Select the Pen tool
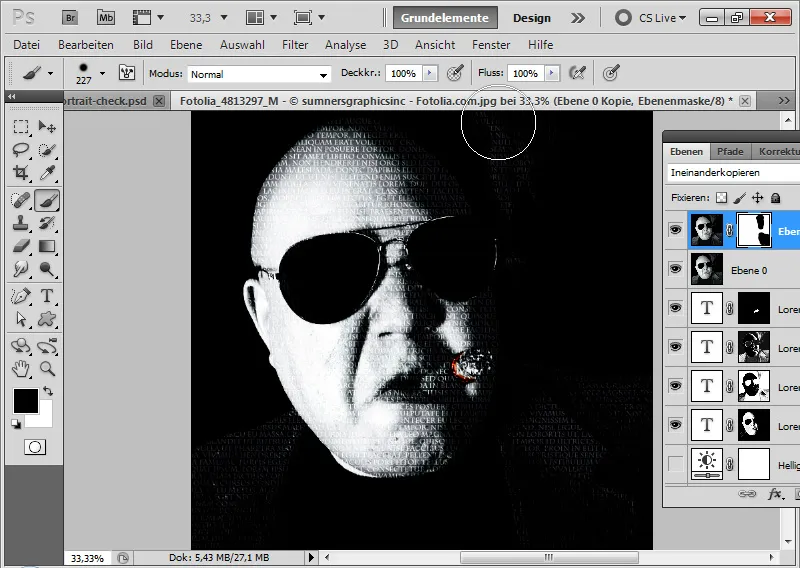 tap(20, 295)
